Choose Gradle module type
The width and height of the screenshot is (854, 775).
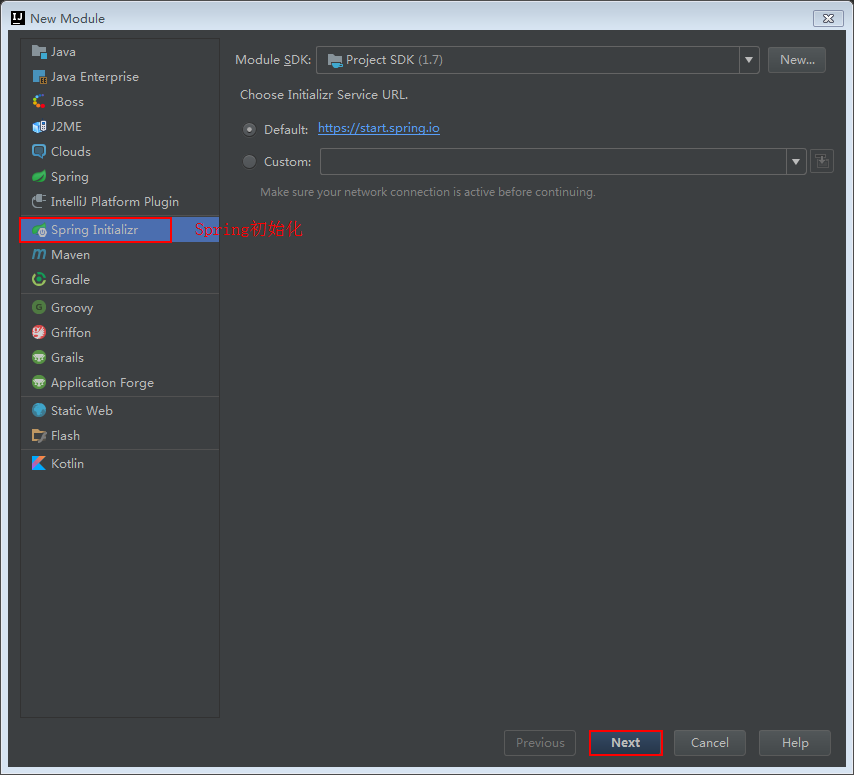tap(120, 279)
